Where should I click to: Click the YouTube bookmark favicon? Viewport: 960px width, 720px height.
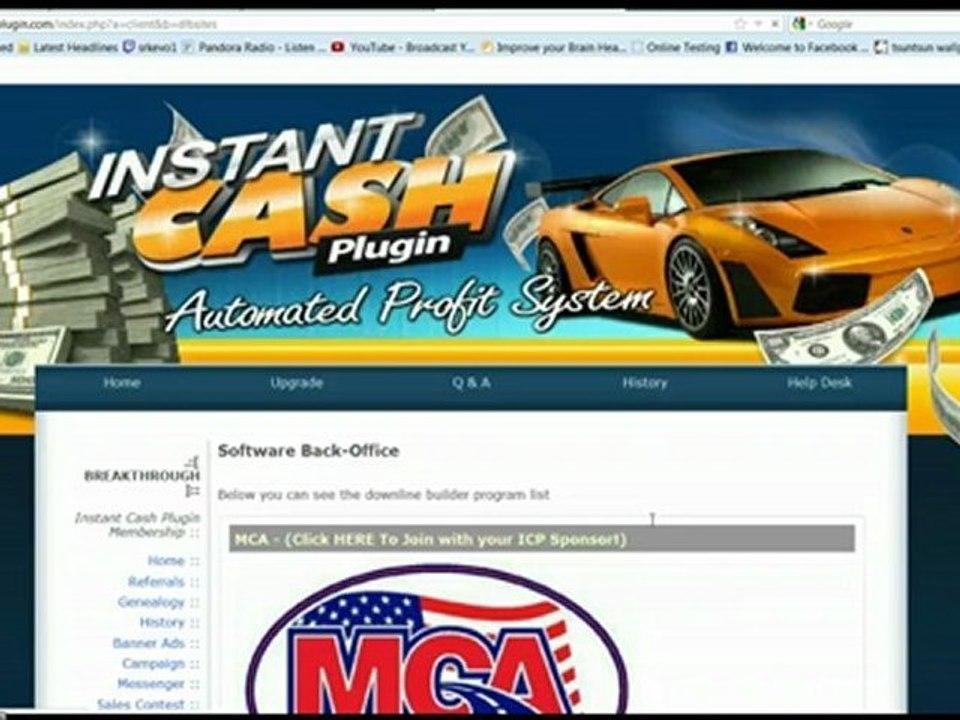point(337,47)
